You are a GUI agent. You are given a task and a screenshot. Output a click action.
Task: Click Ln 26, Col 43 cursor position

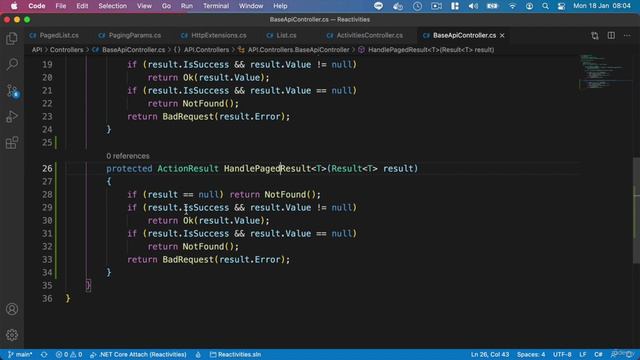490,354
